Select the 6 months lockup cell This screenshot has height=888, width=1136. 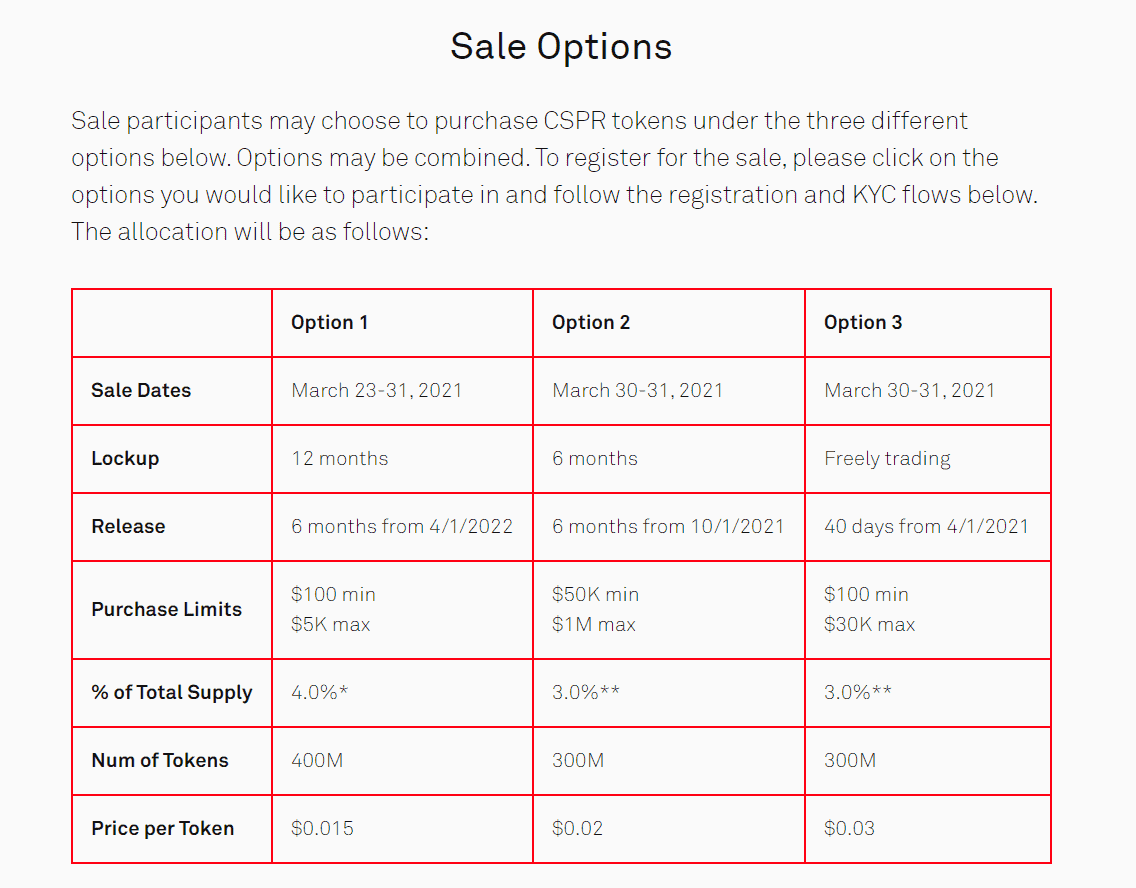click(595, 459)
